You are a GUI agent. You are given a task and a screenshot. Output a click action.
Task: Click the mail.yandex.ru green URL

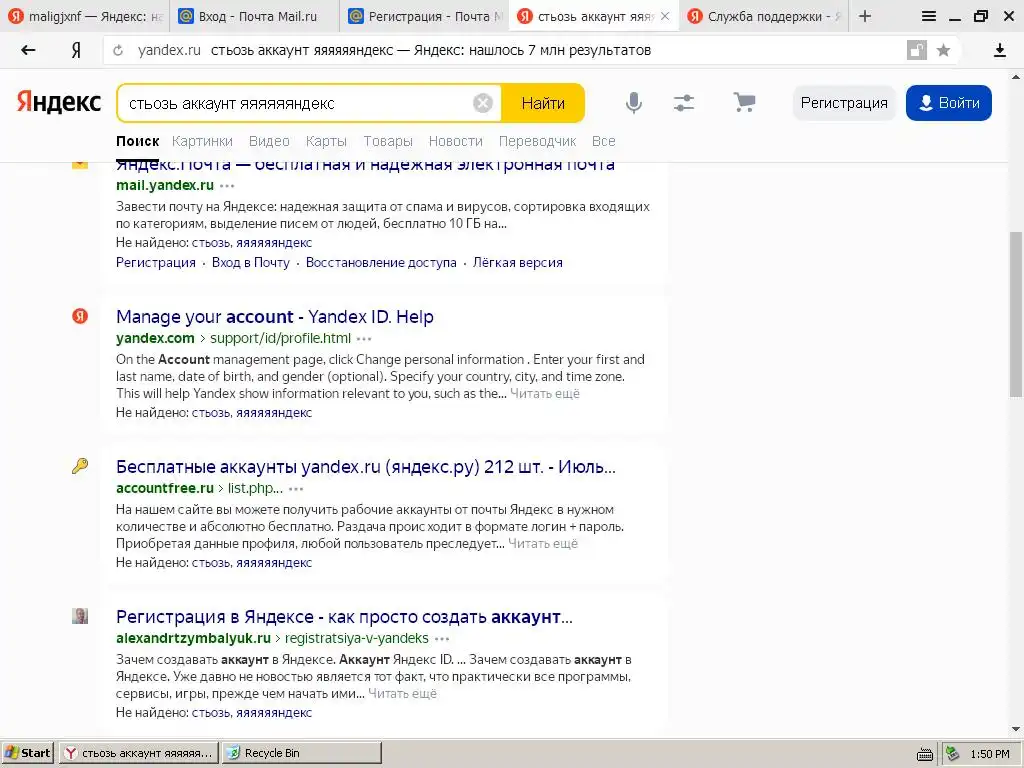[165, 185]
